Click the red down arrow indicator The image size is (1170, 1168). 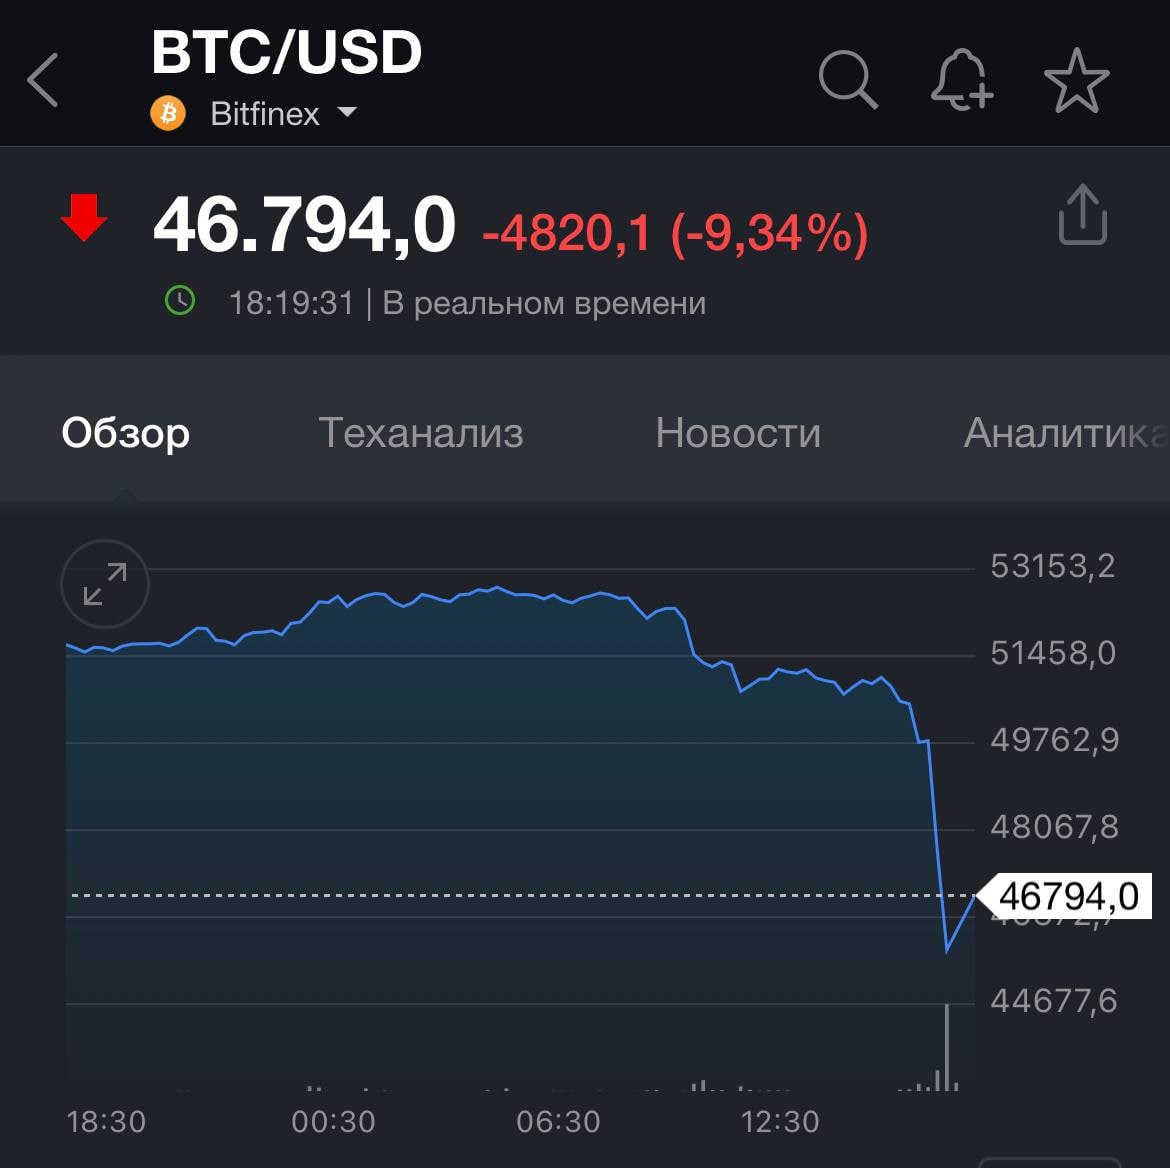click(x=84, y=218)
